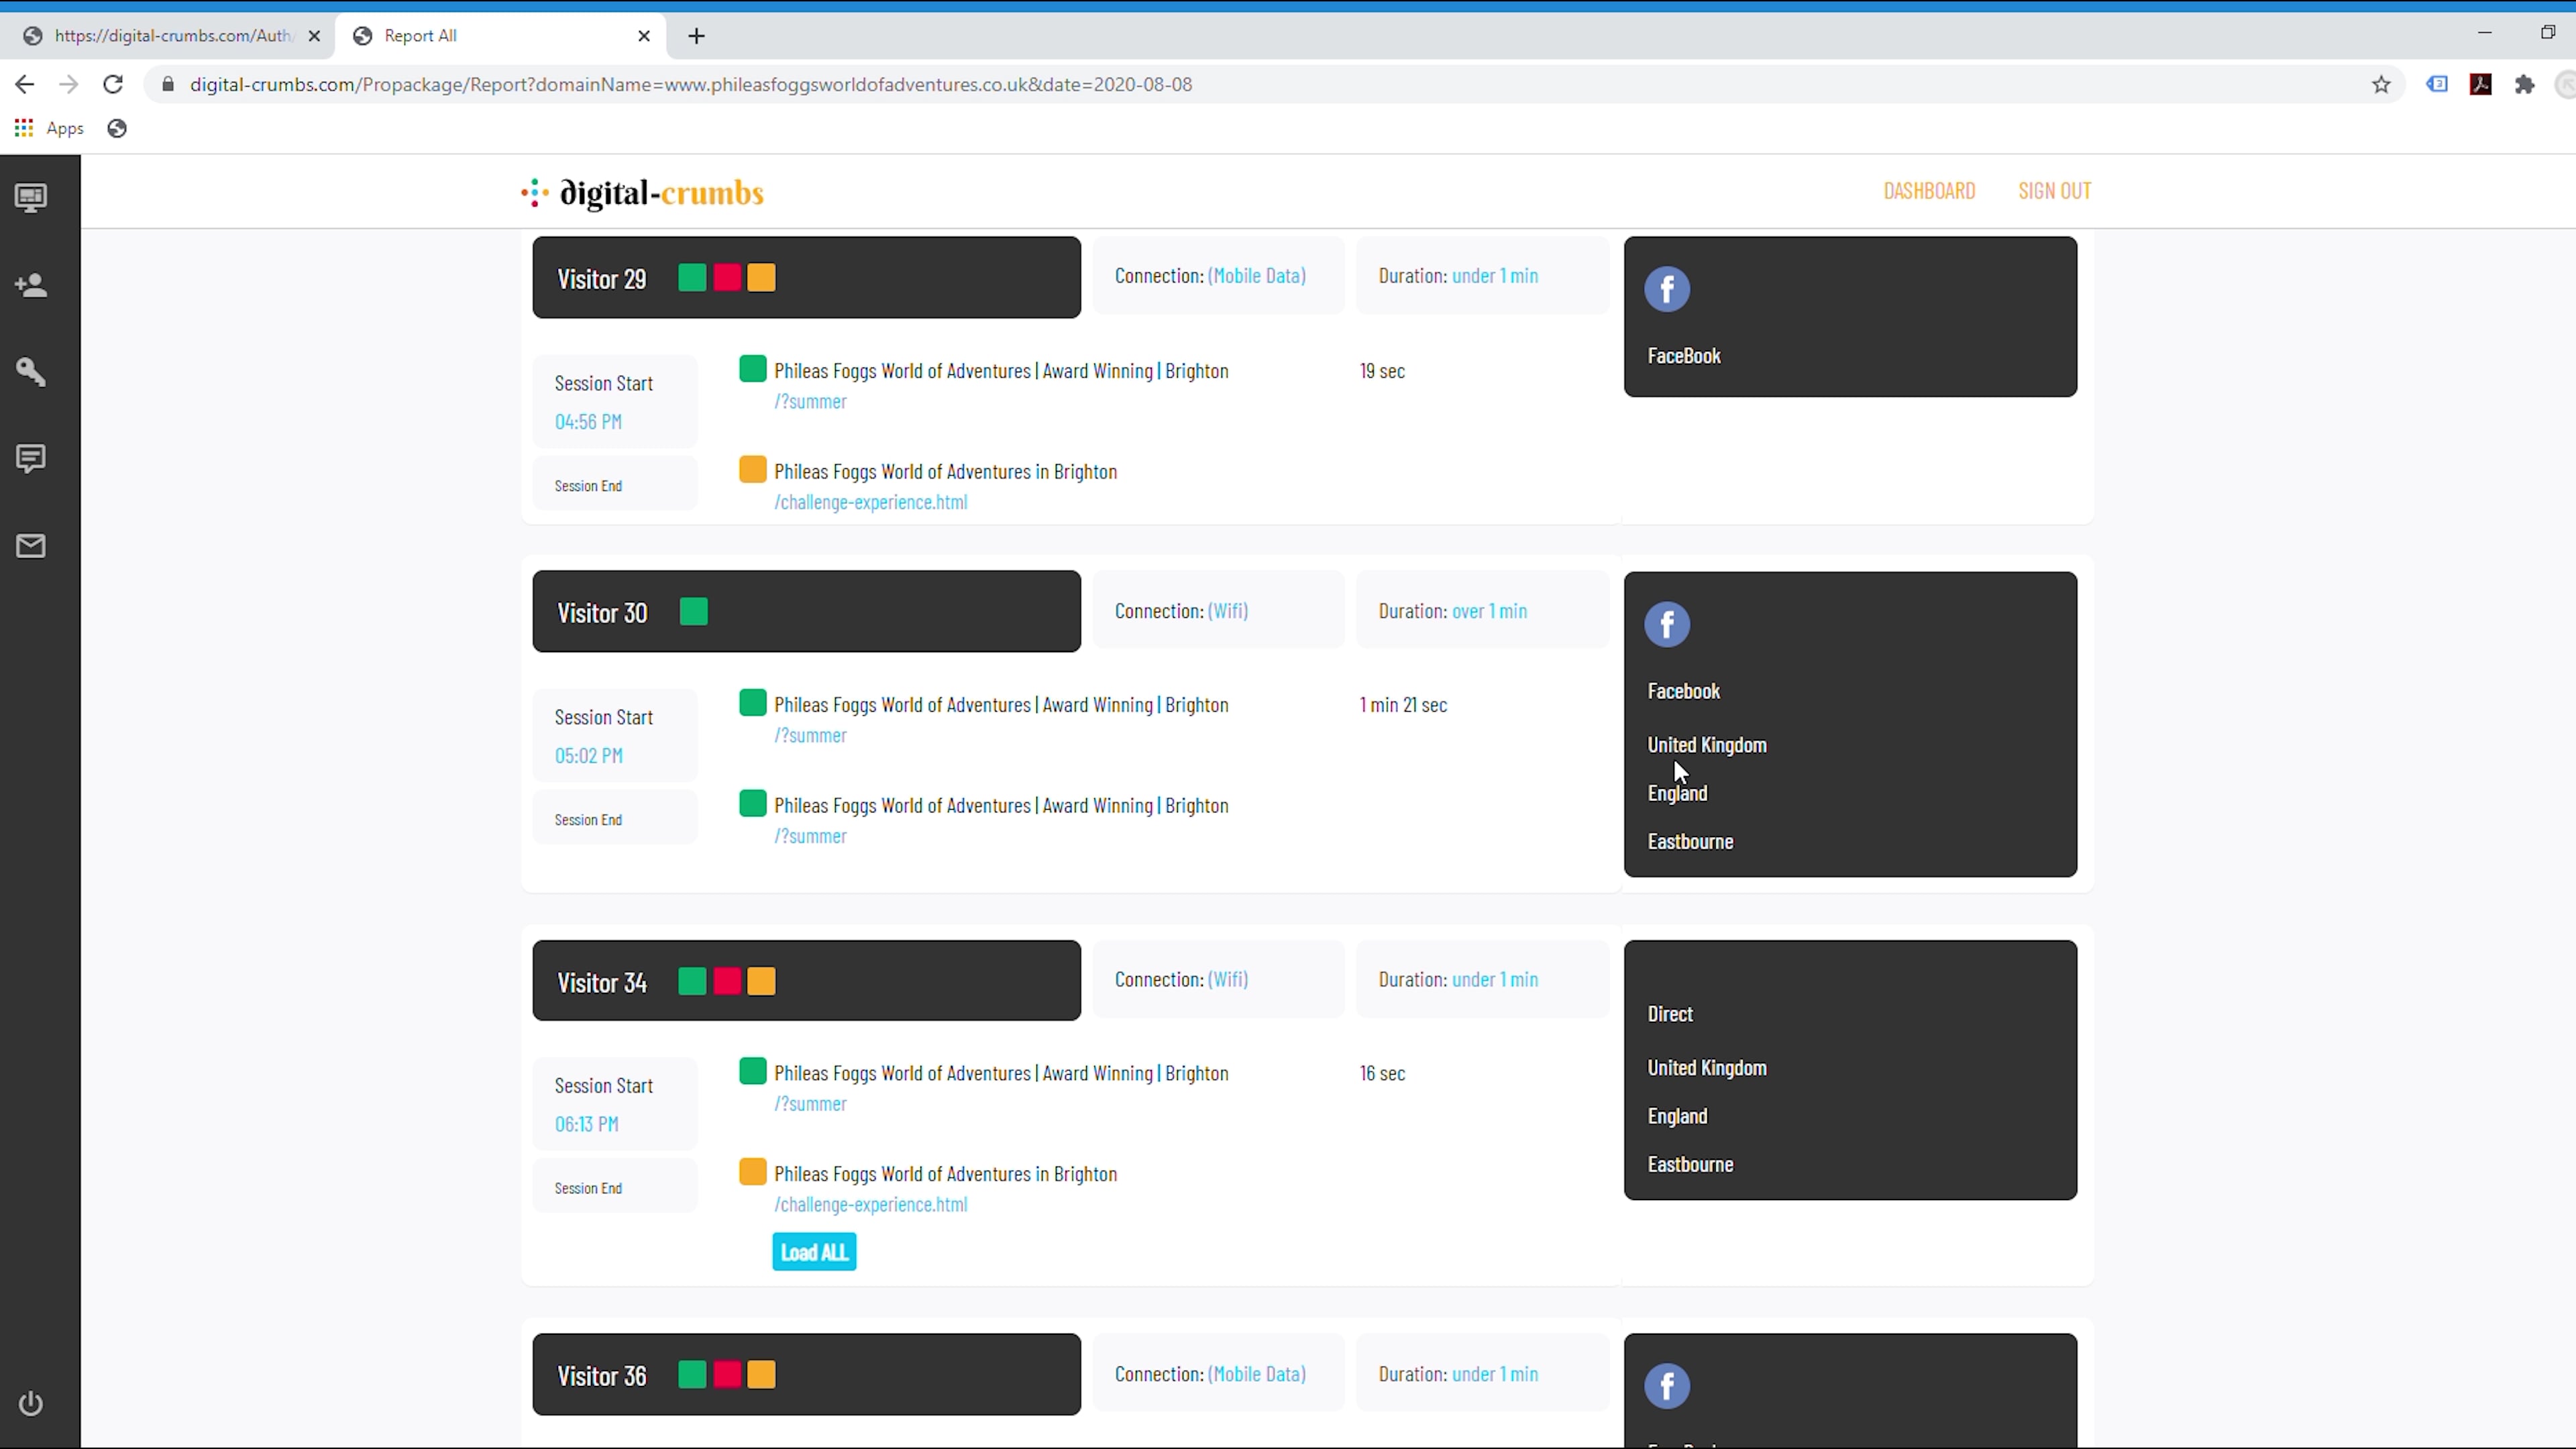This screenshot has width=2576, height=1449.
Task: Click the red square in Visitor 29 header
Action: tap(727, 278)
